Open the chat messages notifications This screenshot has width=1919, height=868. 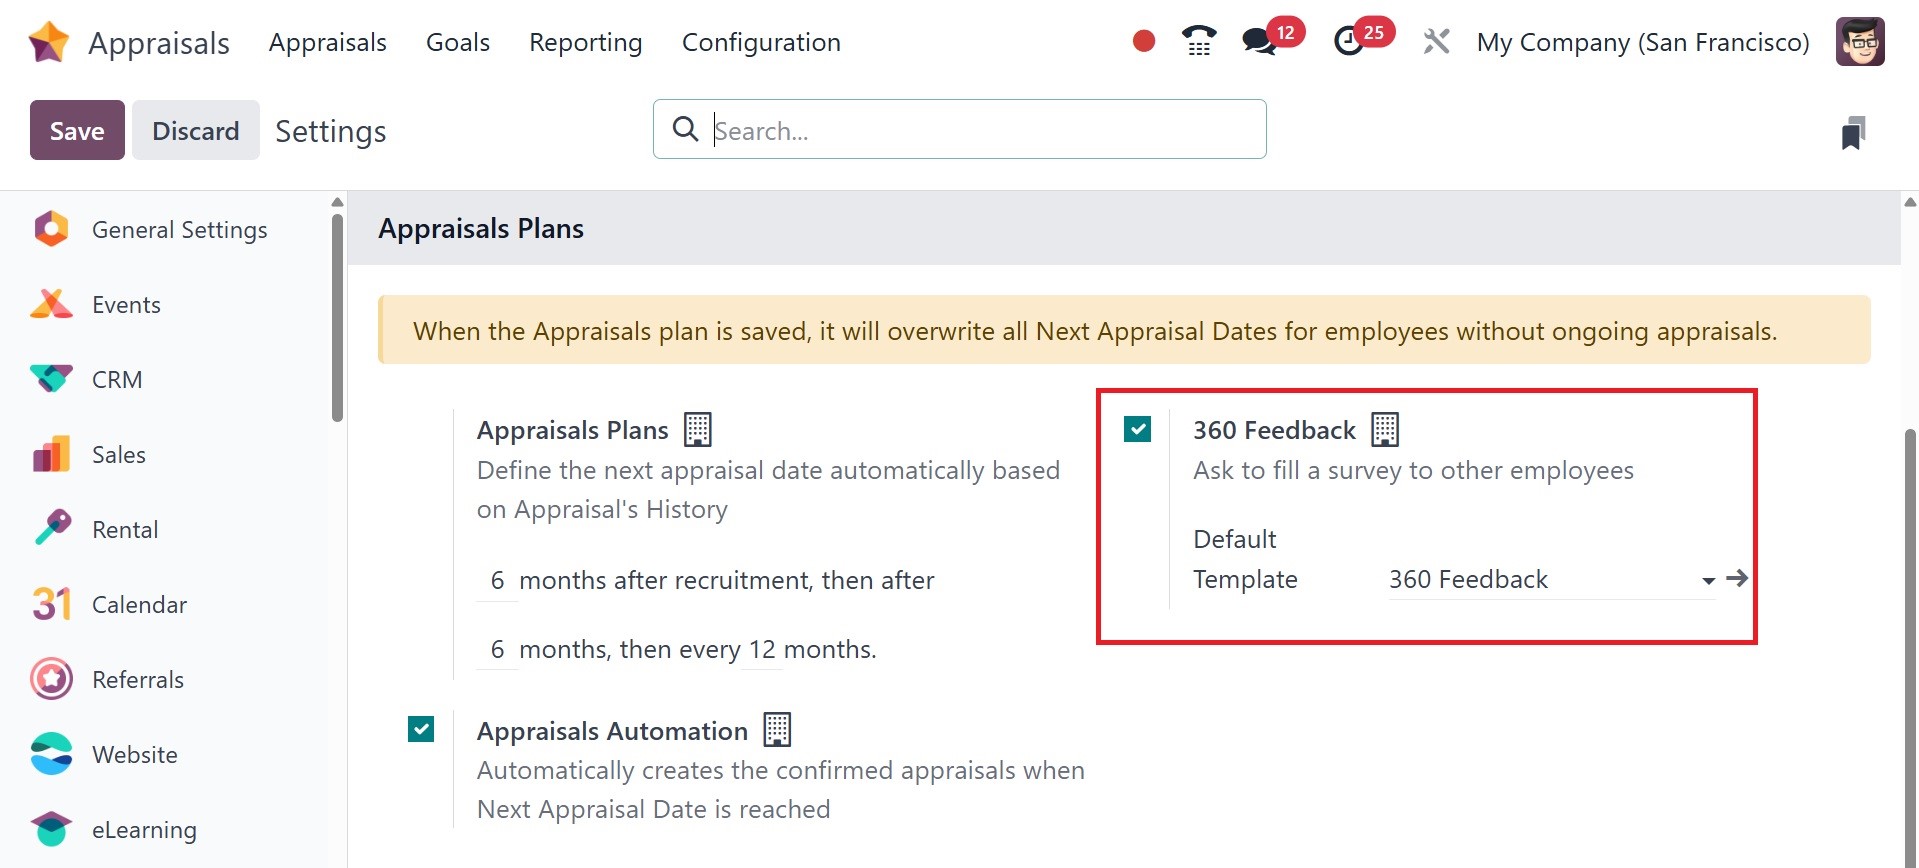1258,42
